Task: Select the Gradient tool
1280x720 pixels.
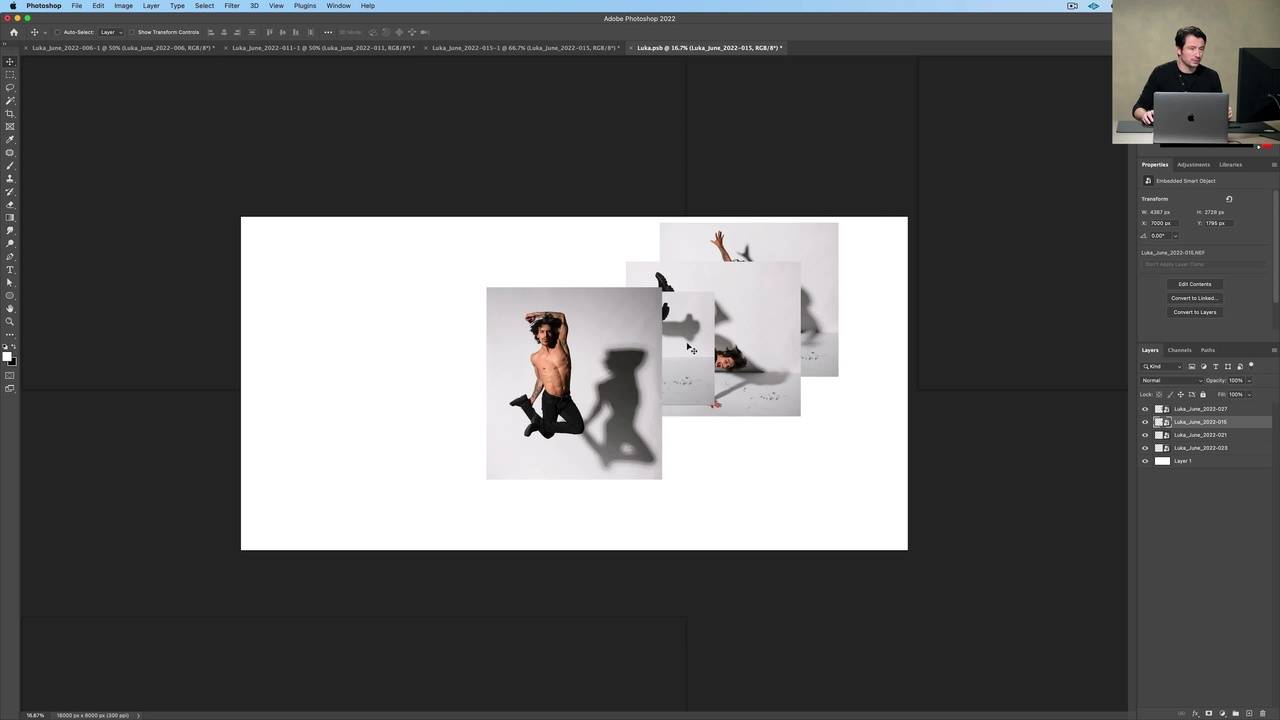Action: 10,217
